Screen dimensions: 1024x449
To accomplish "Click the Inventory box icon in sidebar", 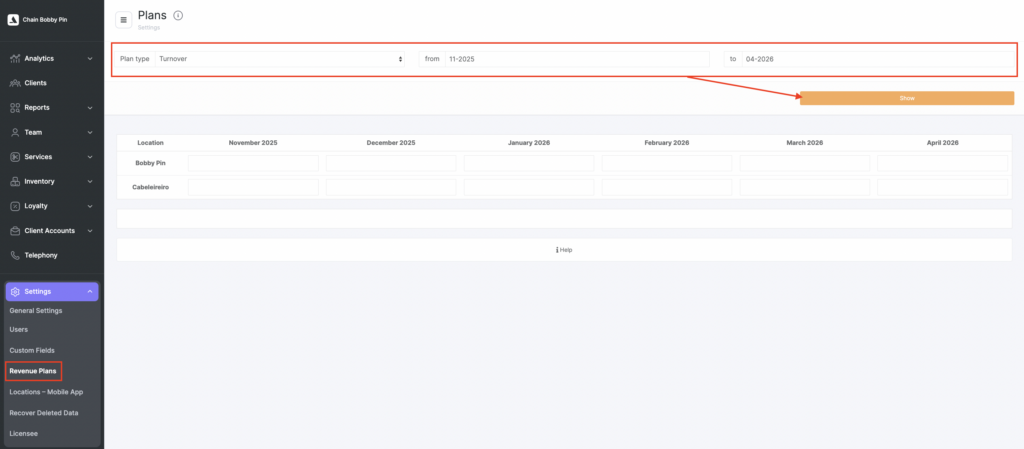I will [15, 181].
